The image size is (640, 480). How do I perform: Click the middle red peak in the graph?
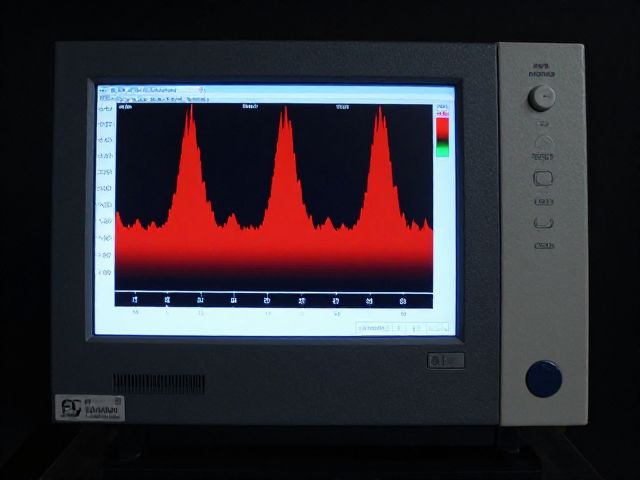click(286, 167)
